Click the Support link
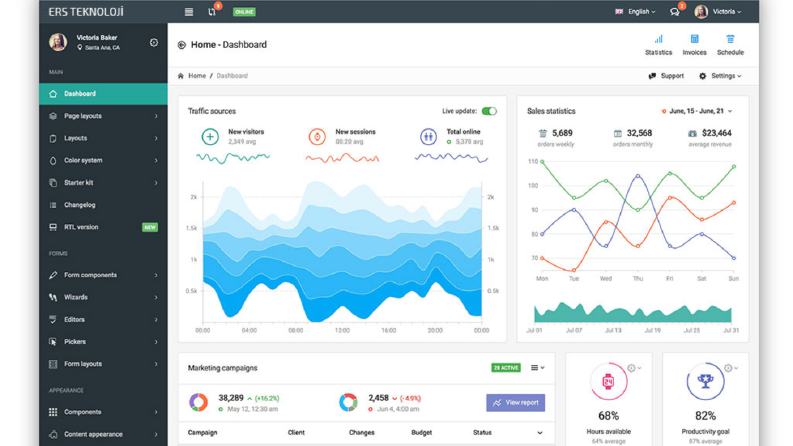The width and height of the screenshot is (793, 446). (x=666, y=76)
